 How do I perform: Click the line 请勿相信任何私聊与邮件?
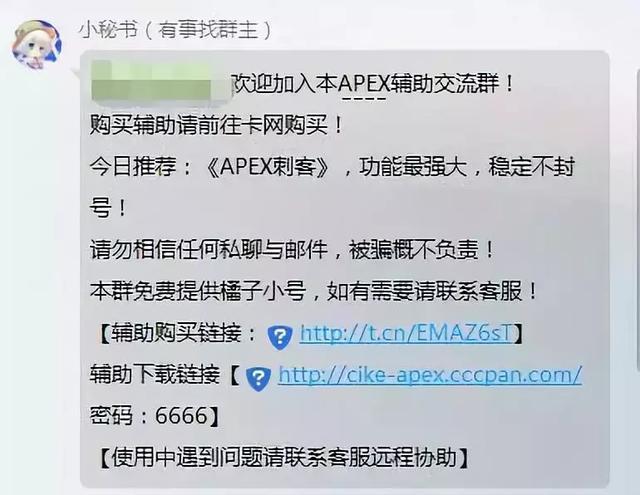209,250
